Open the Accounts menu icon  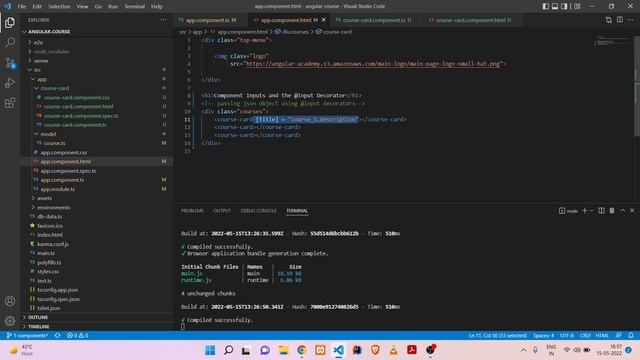(x=10, y=301)
